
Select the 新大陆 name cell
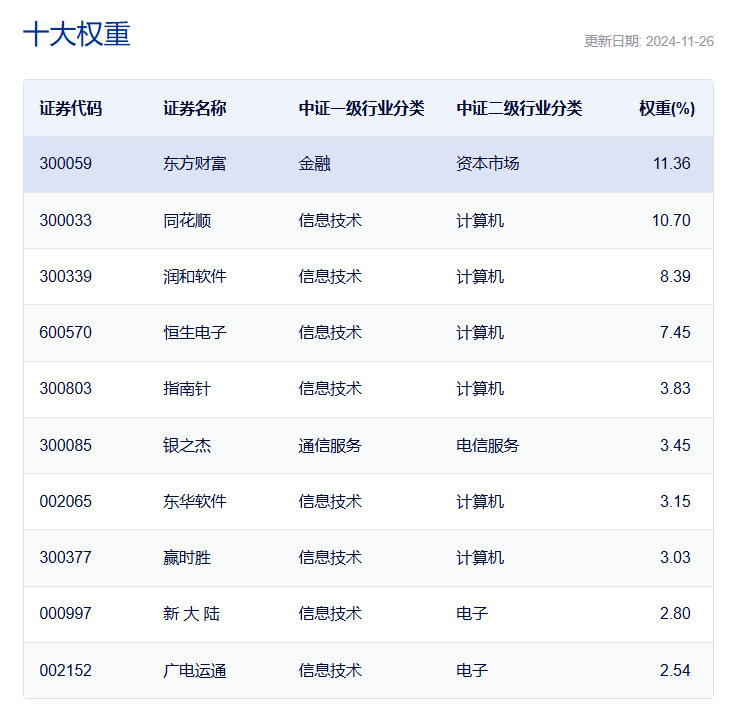192,614
